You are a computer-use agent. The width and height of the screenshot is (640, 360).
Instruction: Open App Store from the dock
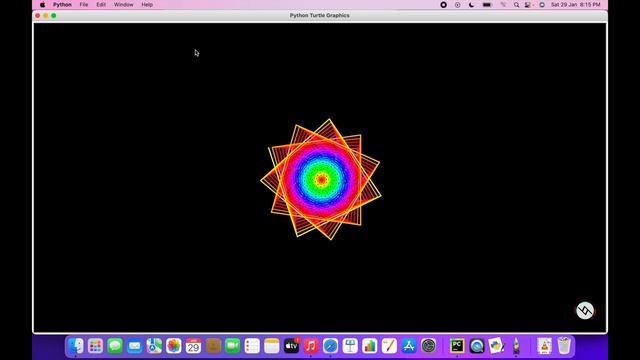(409, 346)
